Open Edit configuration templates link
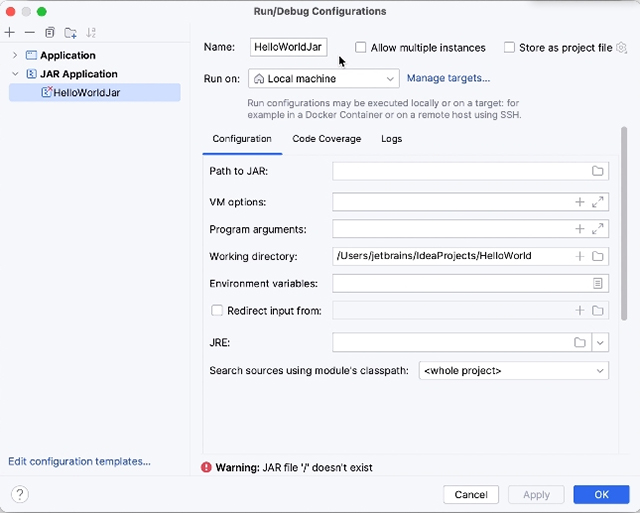This screenshot has height=513, width=640. pos(80,461)
